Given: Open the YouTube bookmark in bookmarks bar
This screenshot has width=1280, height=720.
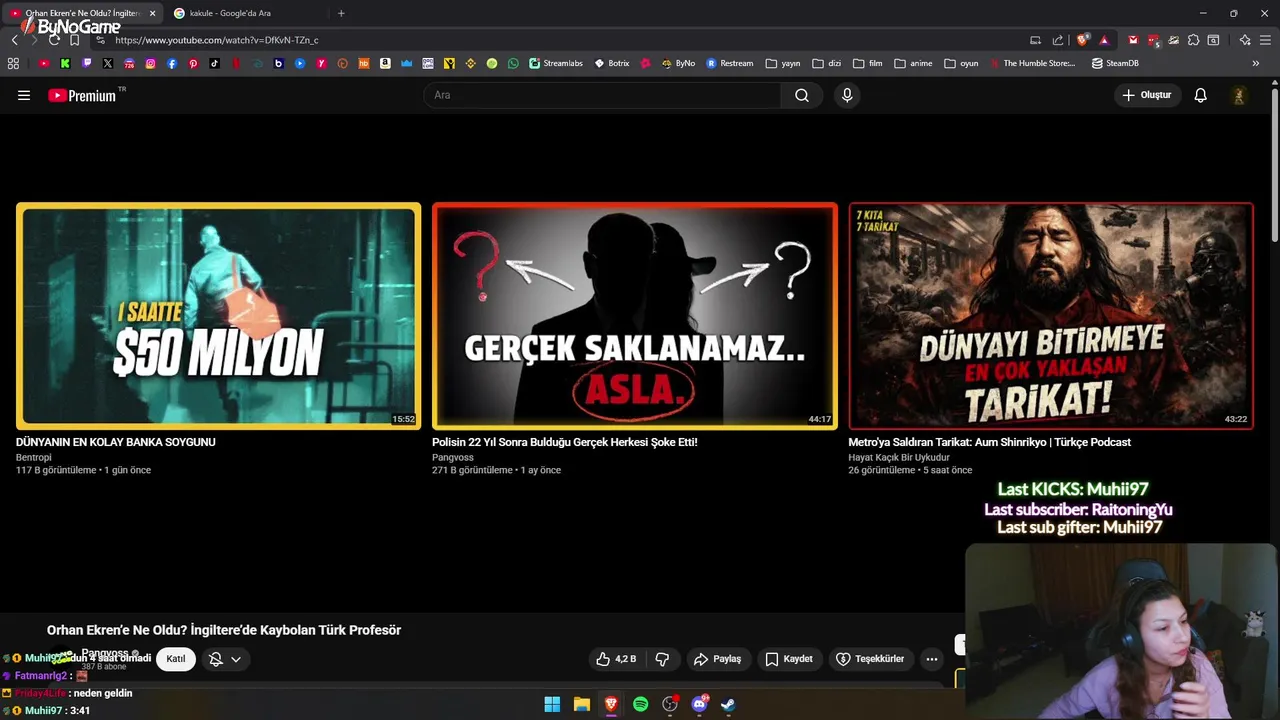Looking at the screenshot, I should click(x=44, y=63).
